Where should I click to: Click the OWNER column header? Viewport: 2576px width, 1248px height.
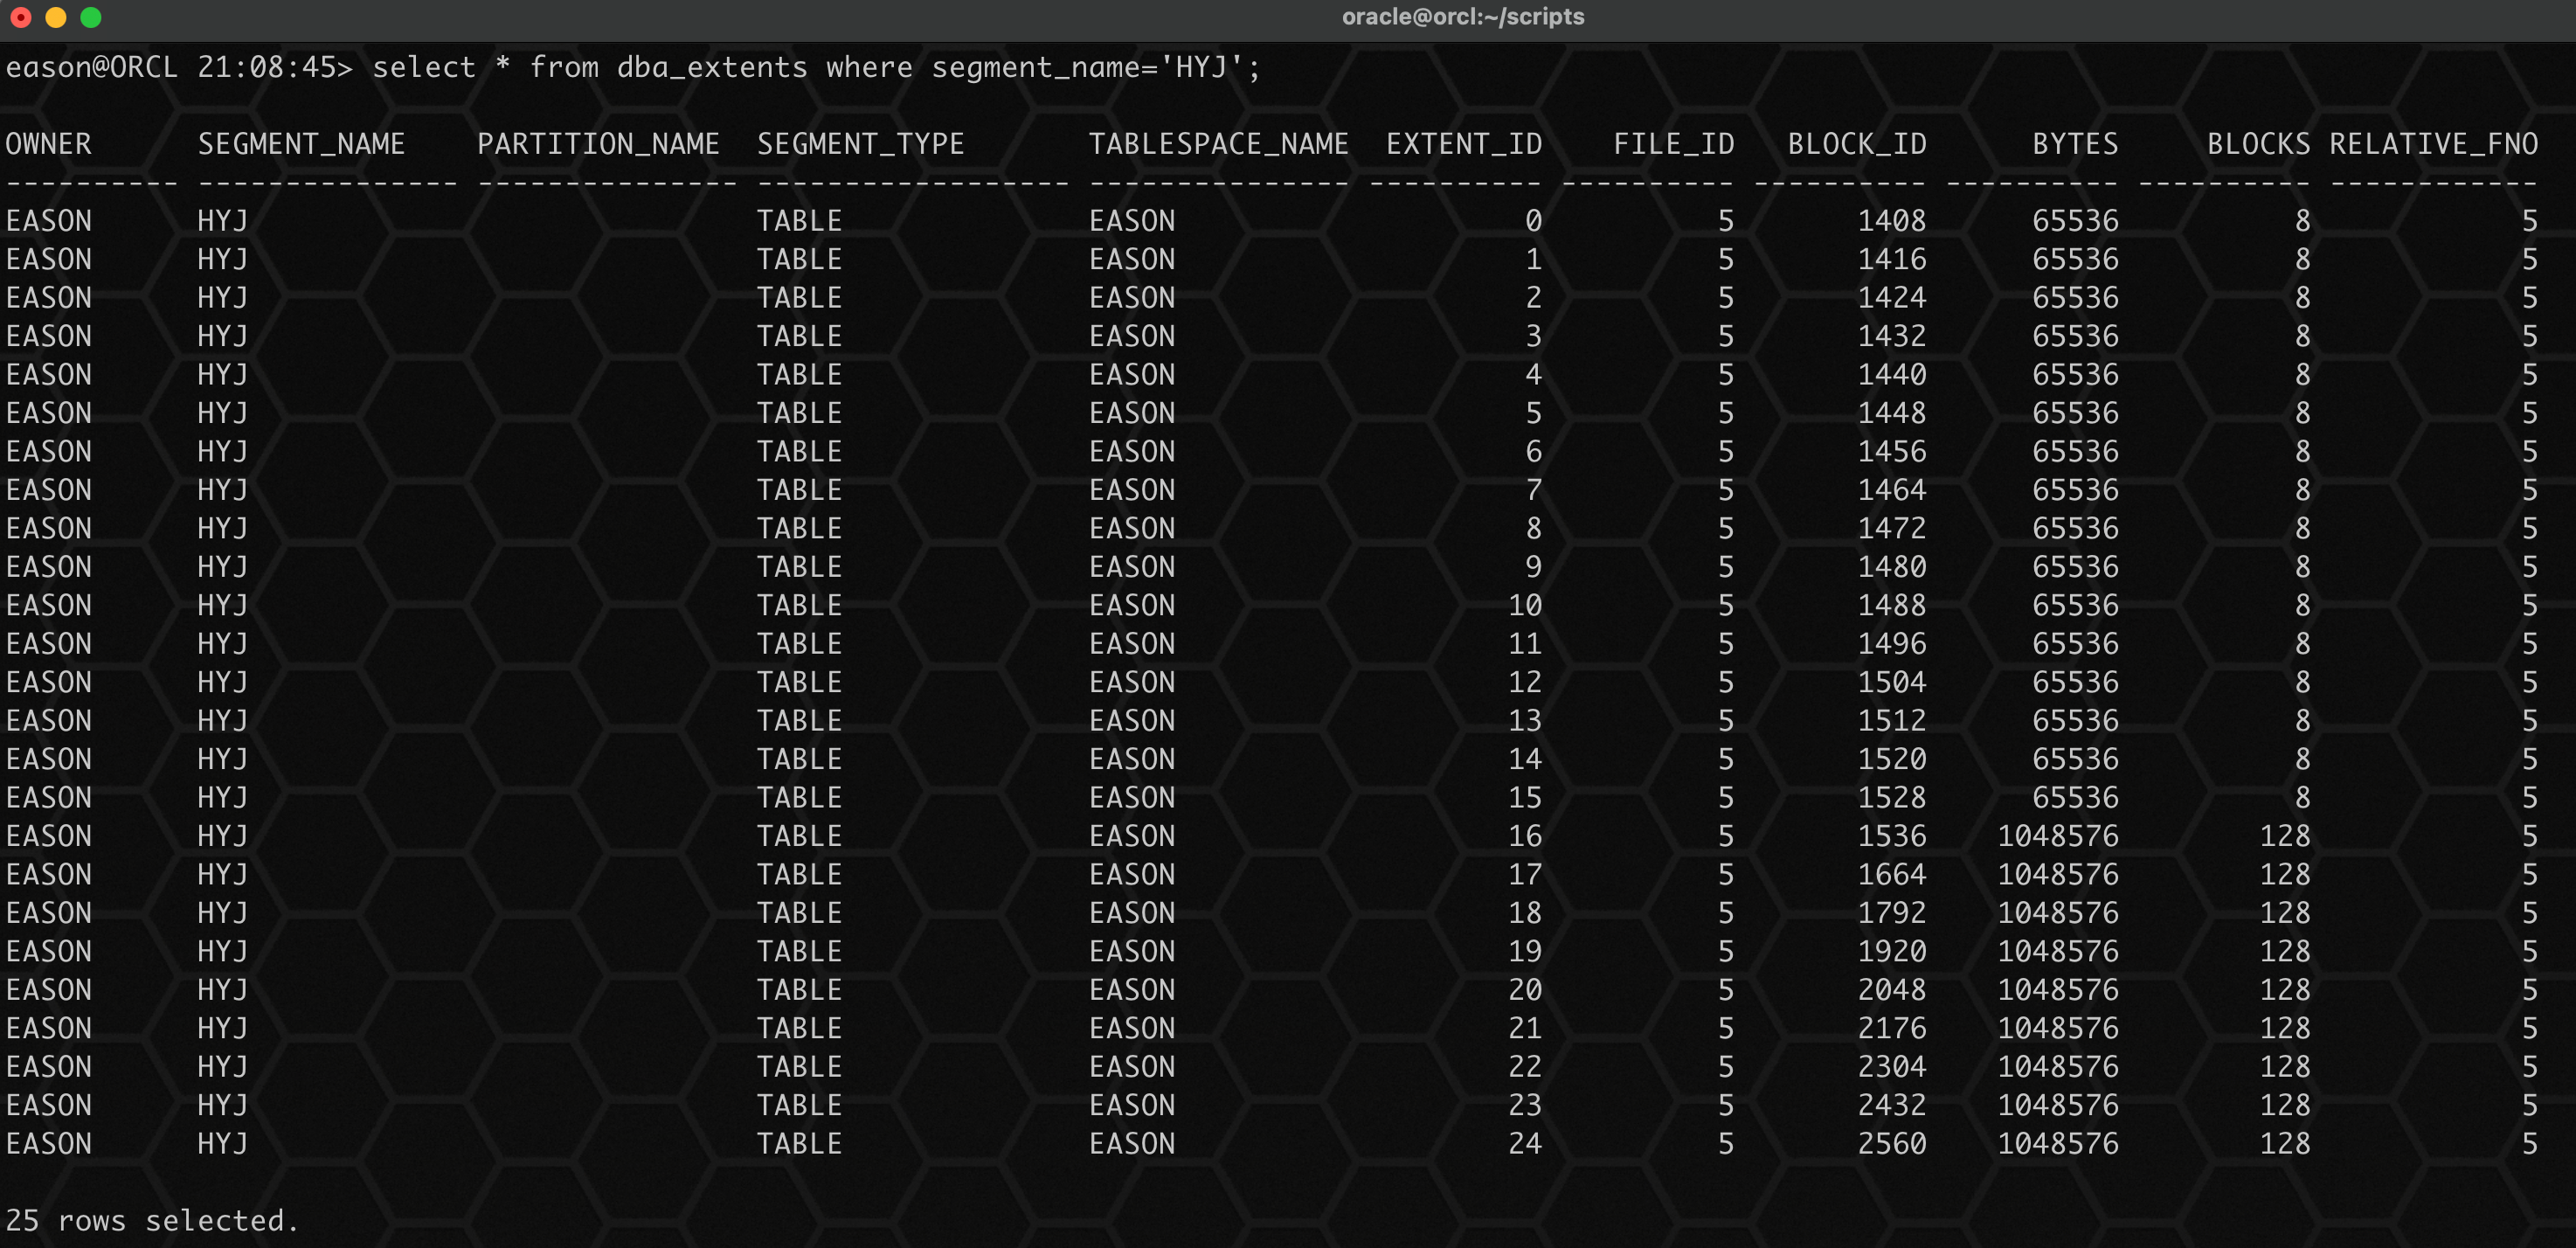48,144
